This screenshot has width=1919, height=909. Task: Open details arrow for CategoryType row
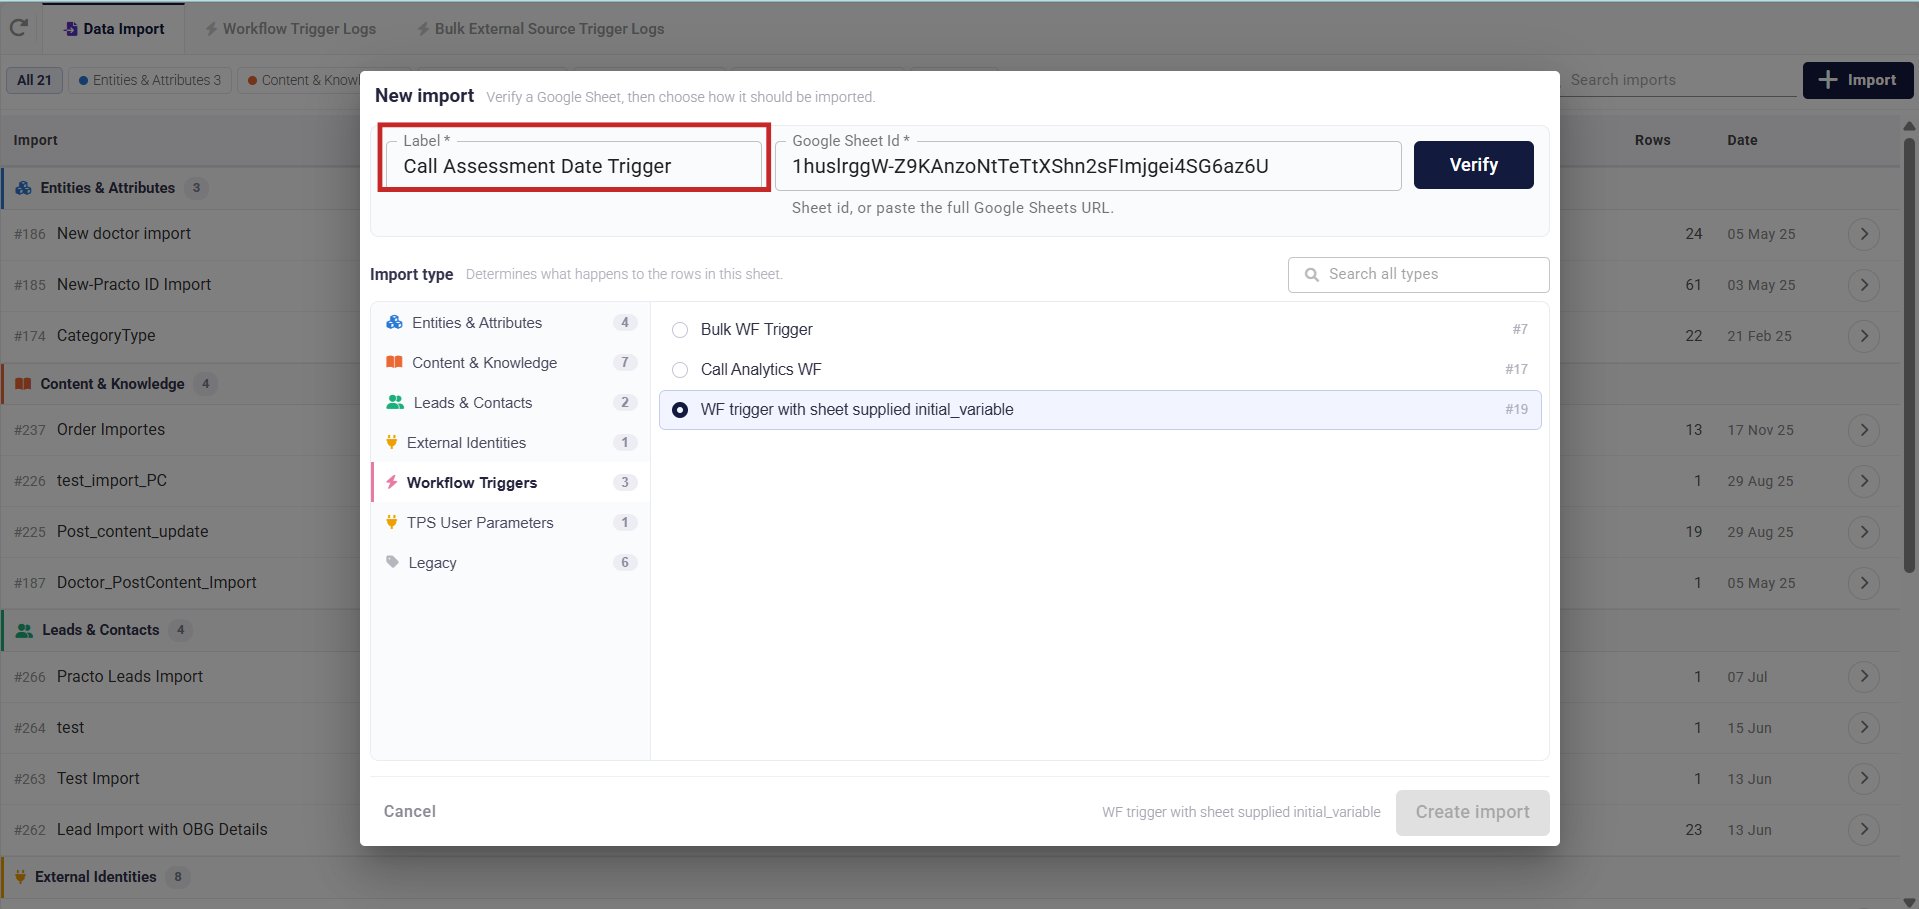(1863, 336)
